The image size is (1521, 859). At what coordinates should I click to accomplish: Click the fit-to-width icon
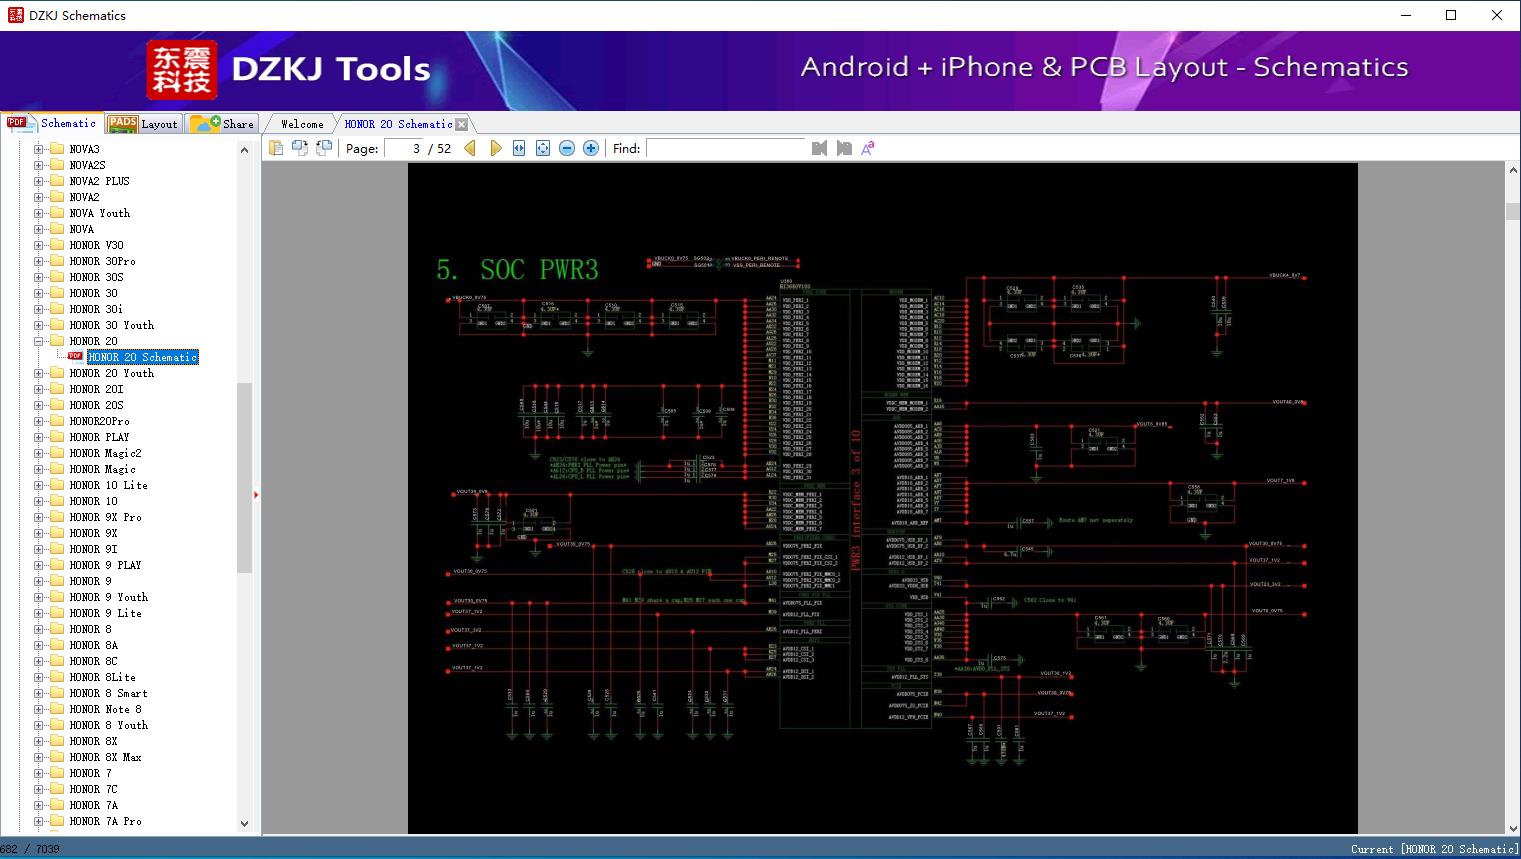click(519, 148)
